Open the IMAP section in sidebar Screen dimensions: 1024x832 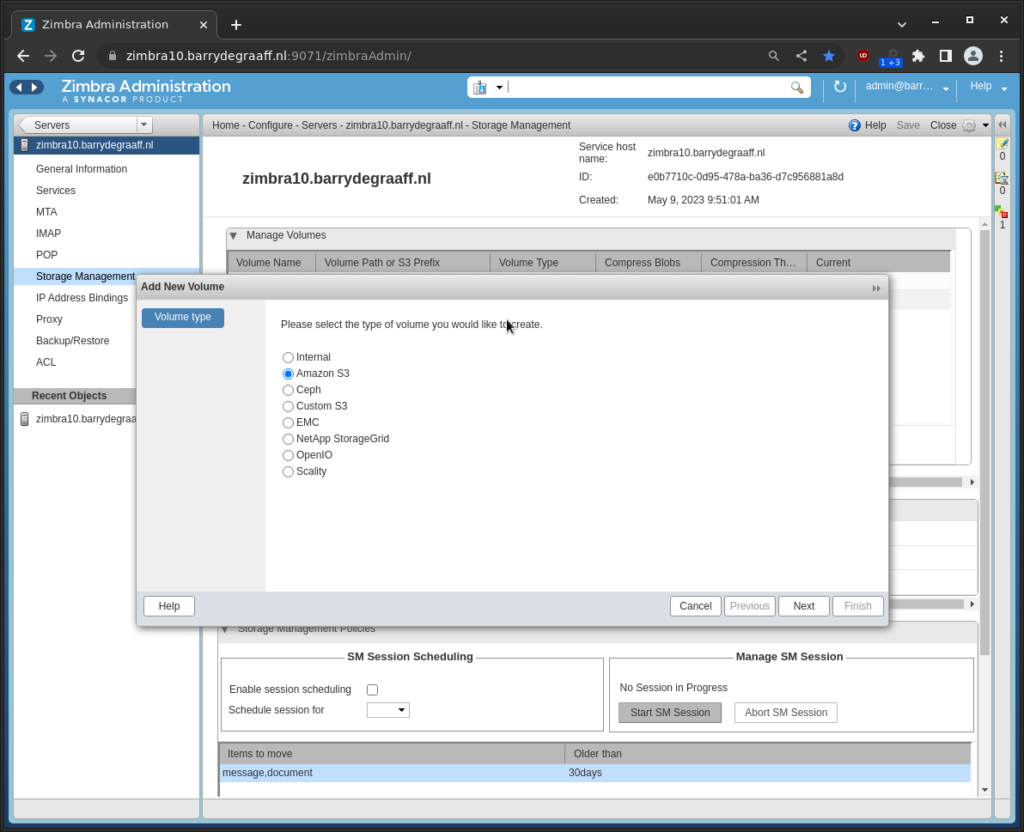(48, 234)
